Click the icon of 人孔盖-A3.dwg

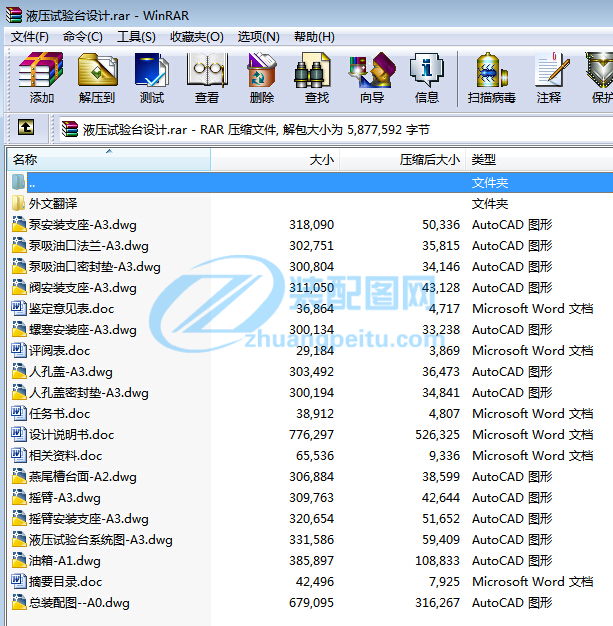pyautogui.click(x=18, y=371)
